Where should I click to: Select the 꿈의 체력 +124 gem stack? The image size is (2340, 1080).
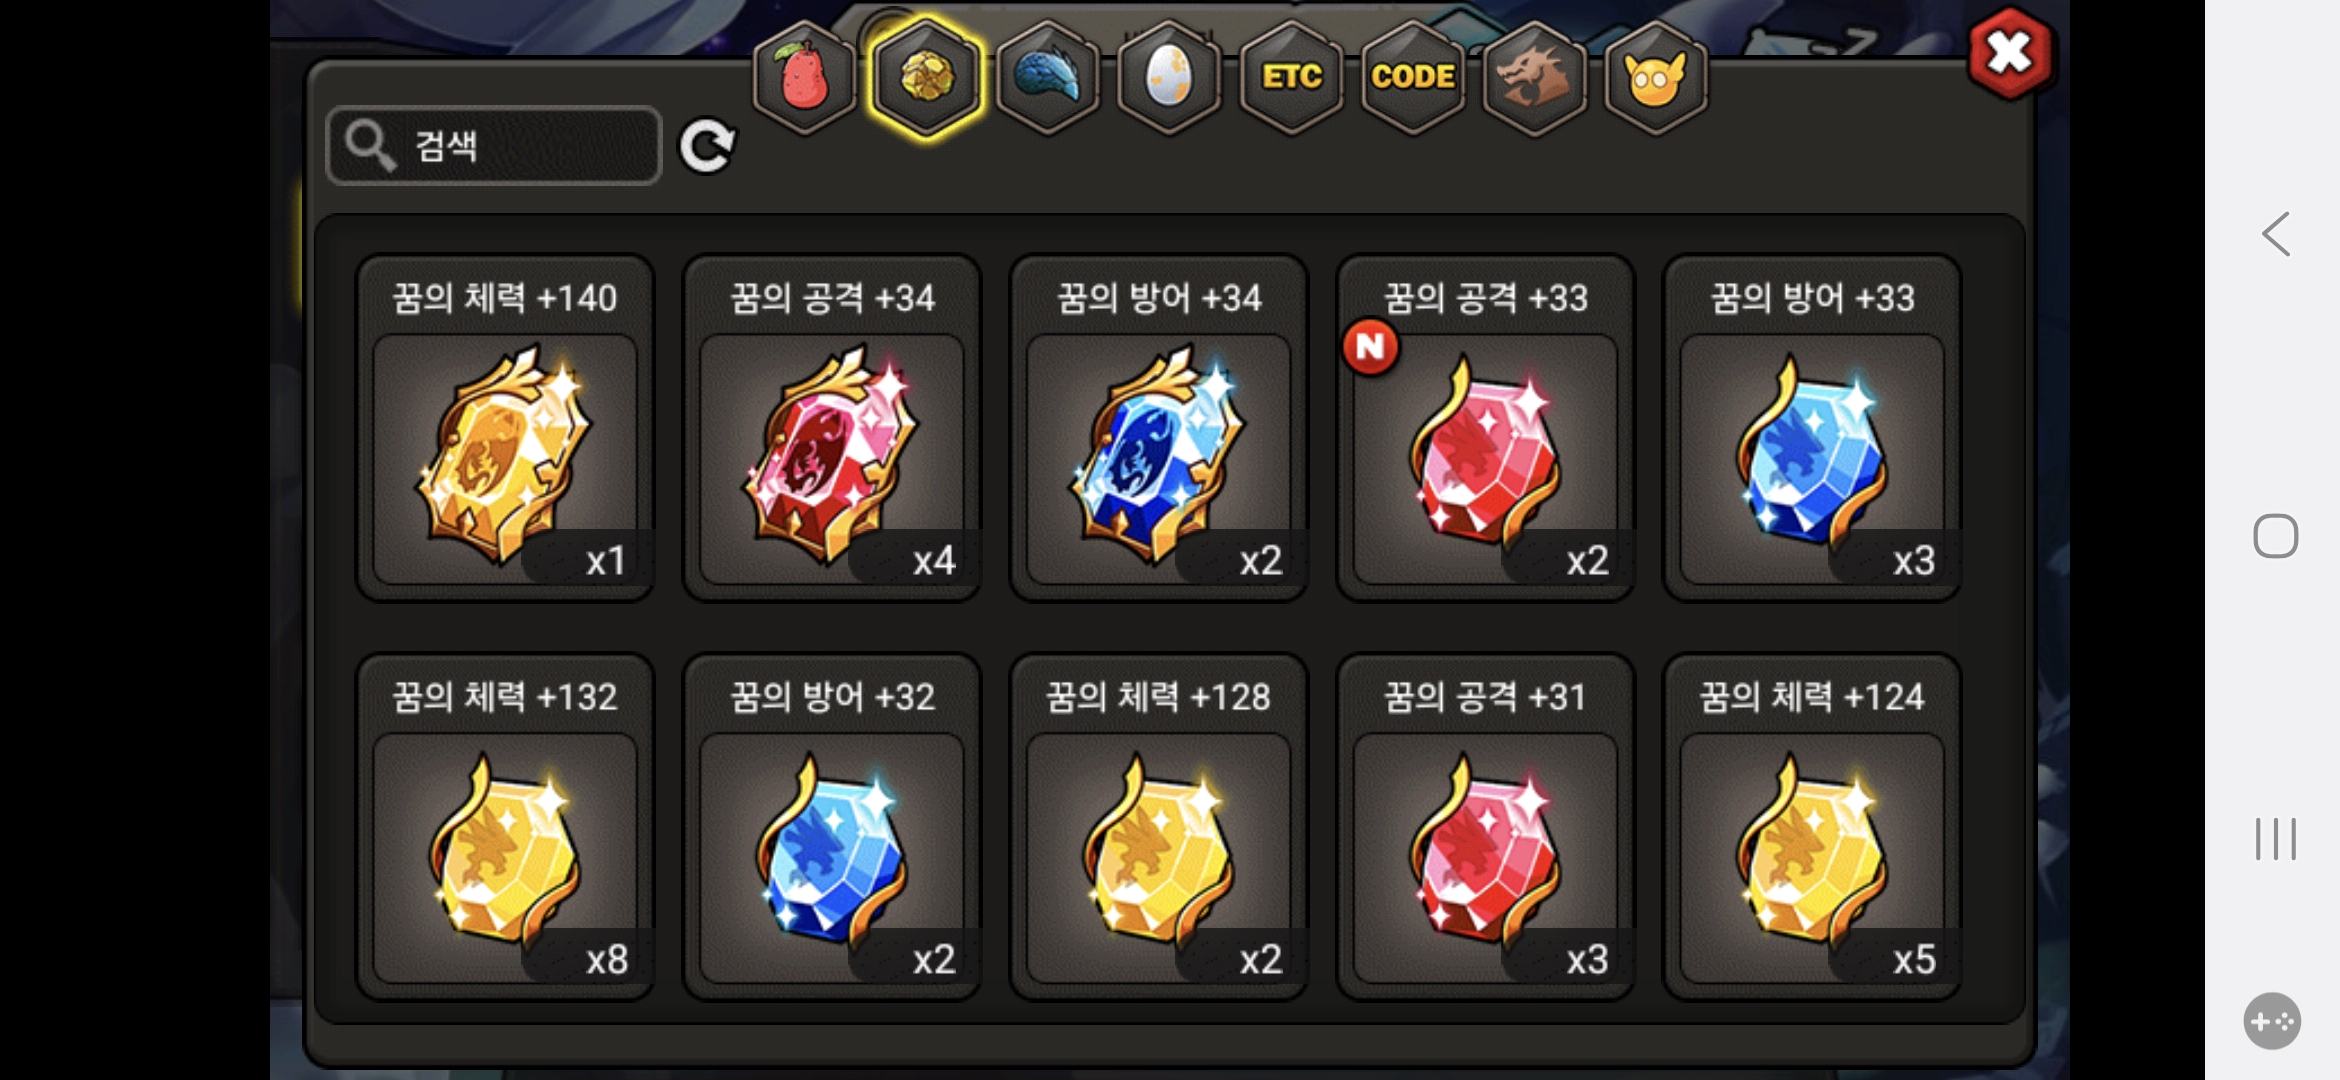pos(1812,827)
